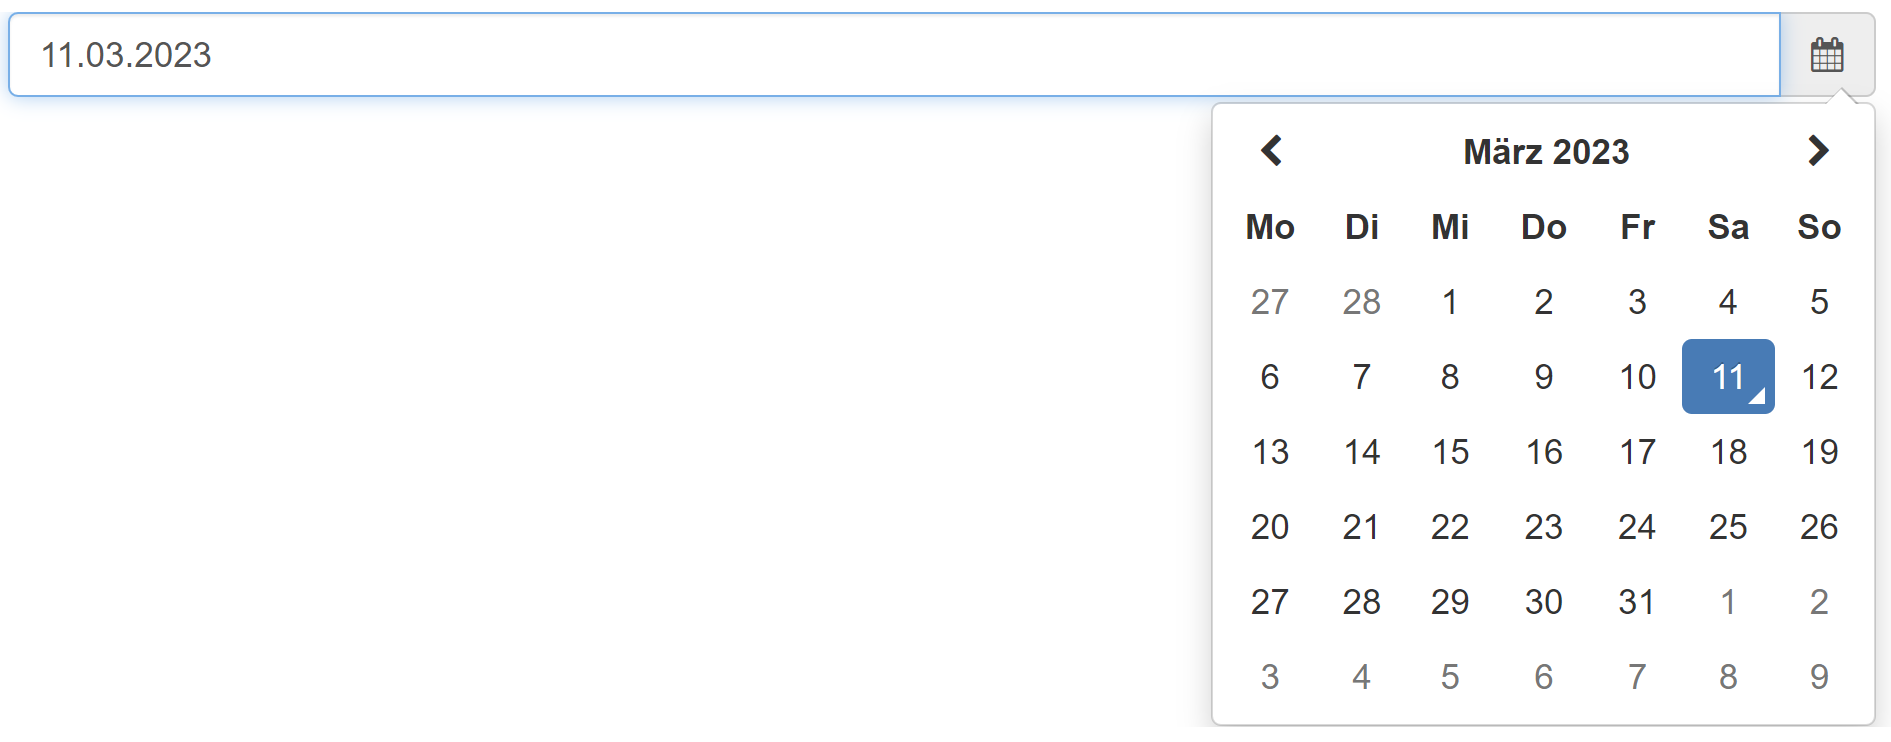Pick March 31 in the calendar

click(x=1636, y=602)
